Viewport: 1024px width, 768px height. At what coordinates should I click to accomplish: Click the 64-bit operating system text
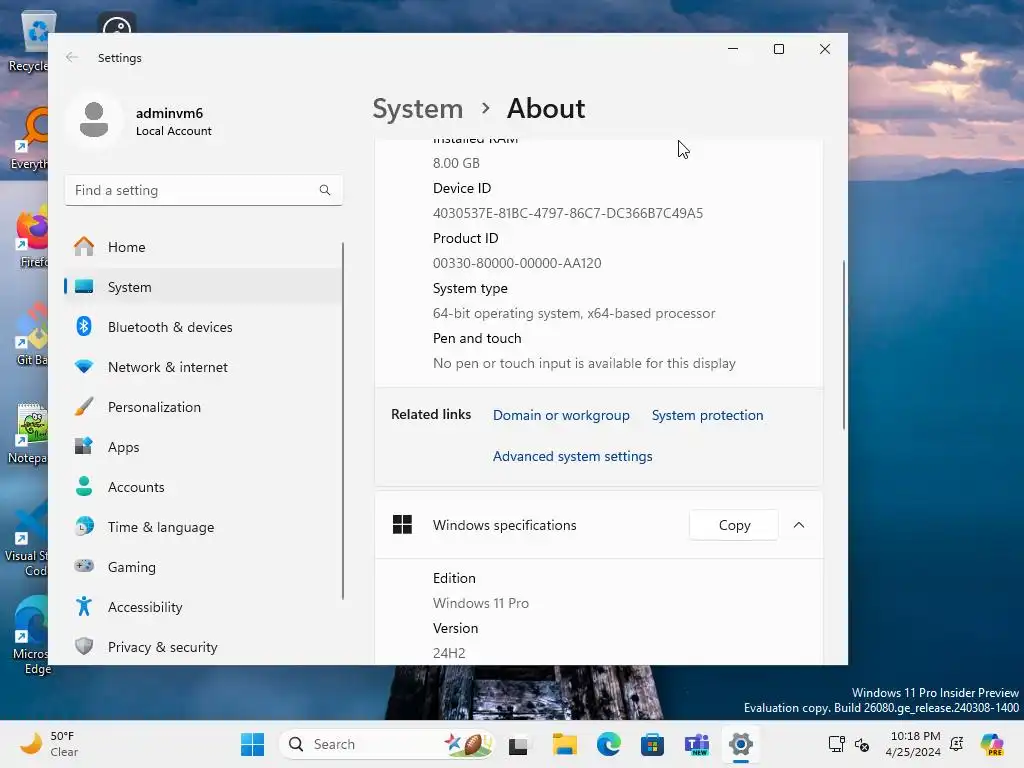(x=574, y=313)
